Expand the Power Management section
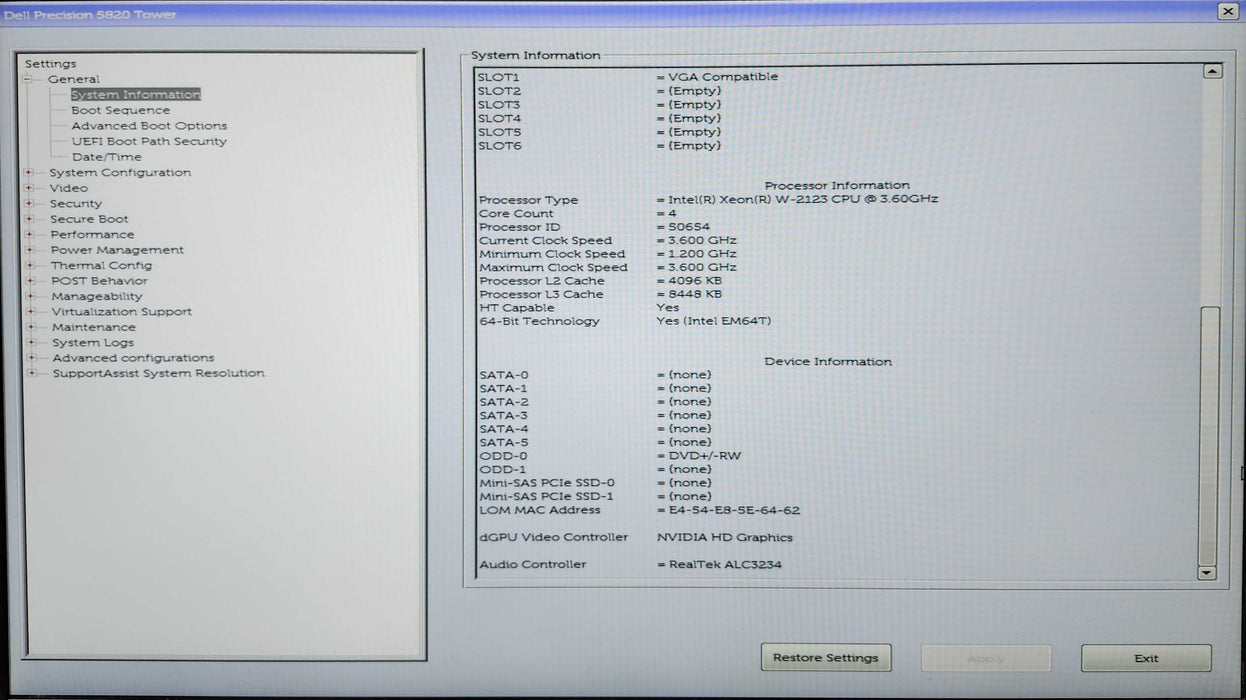Screen dimensions: 1246x700 point(31,249)
